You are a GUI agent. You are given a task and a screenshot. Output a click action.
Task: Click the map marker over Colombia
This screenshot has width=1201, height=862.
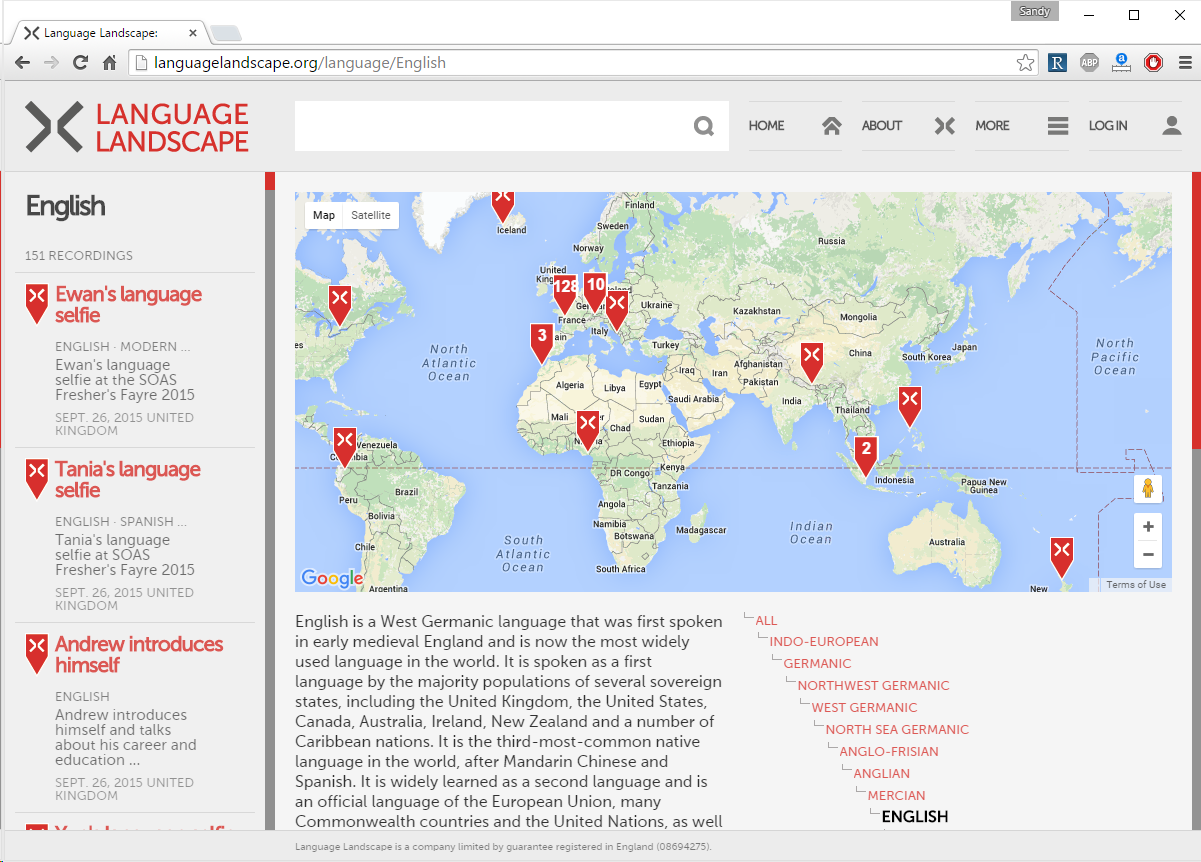(x=345, y=447)
